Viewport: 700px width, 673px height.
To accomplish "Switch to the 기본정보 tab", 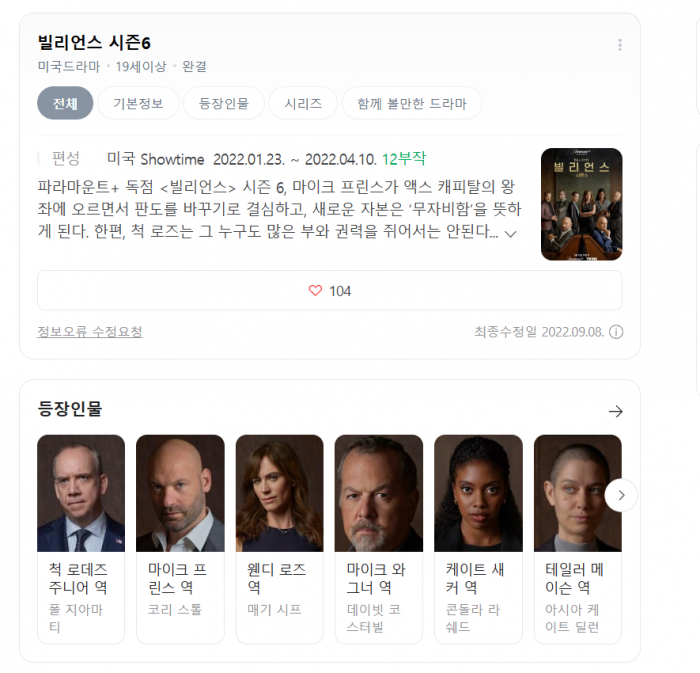I will click(138, 103).
